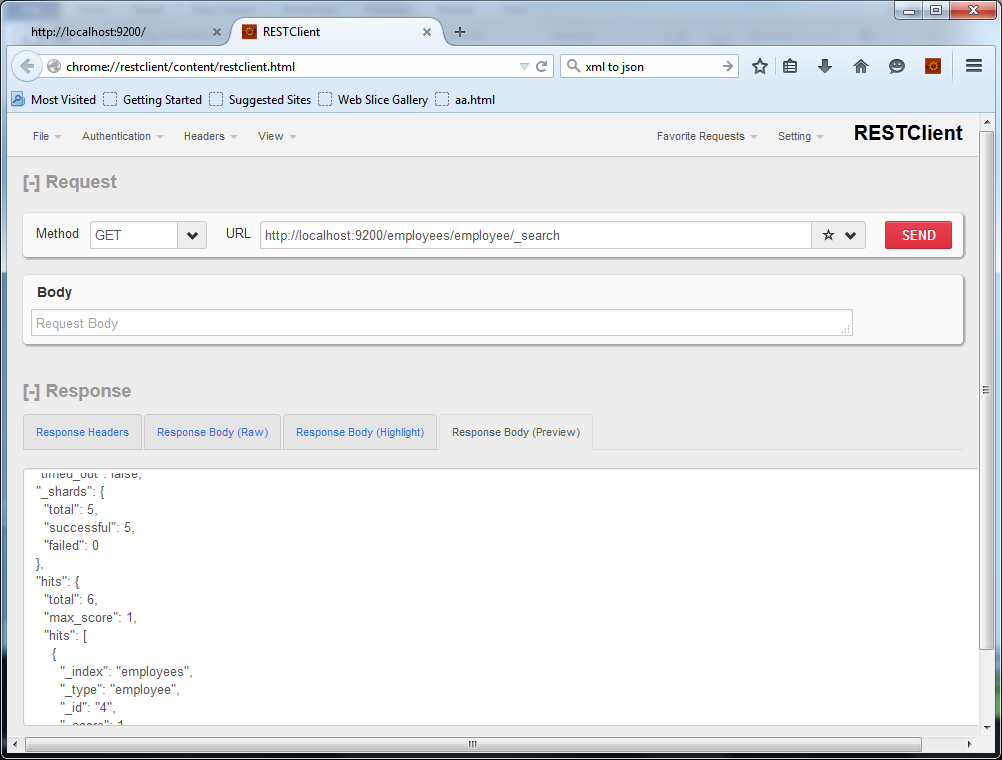Image resolution: width=1002 pixels, height=760 pixels.
Task: Reload the page with the refresh icon
Action: click(x=541, y=66)
